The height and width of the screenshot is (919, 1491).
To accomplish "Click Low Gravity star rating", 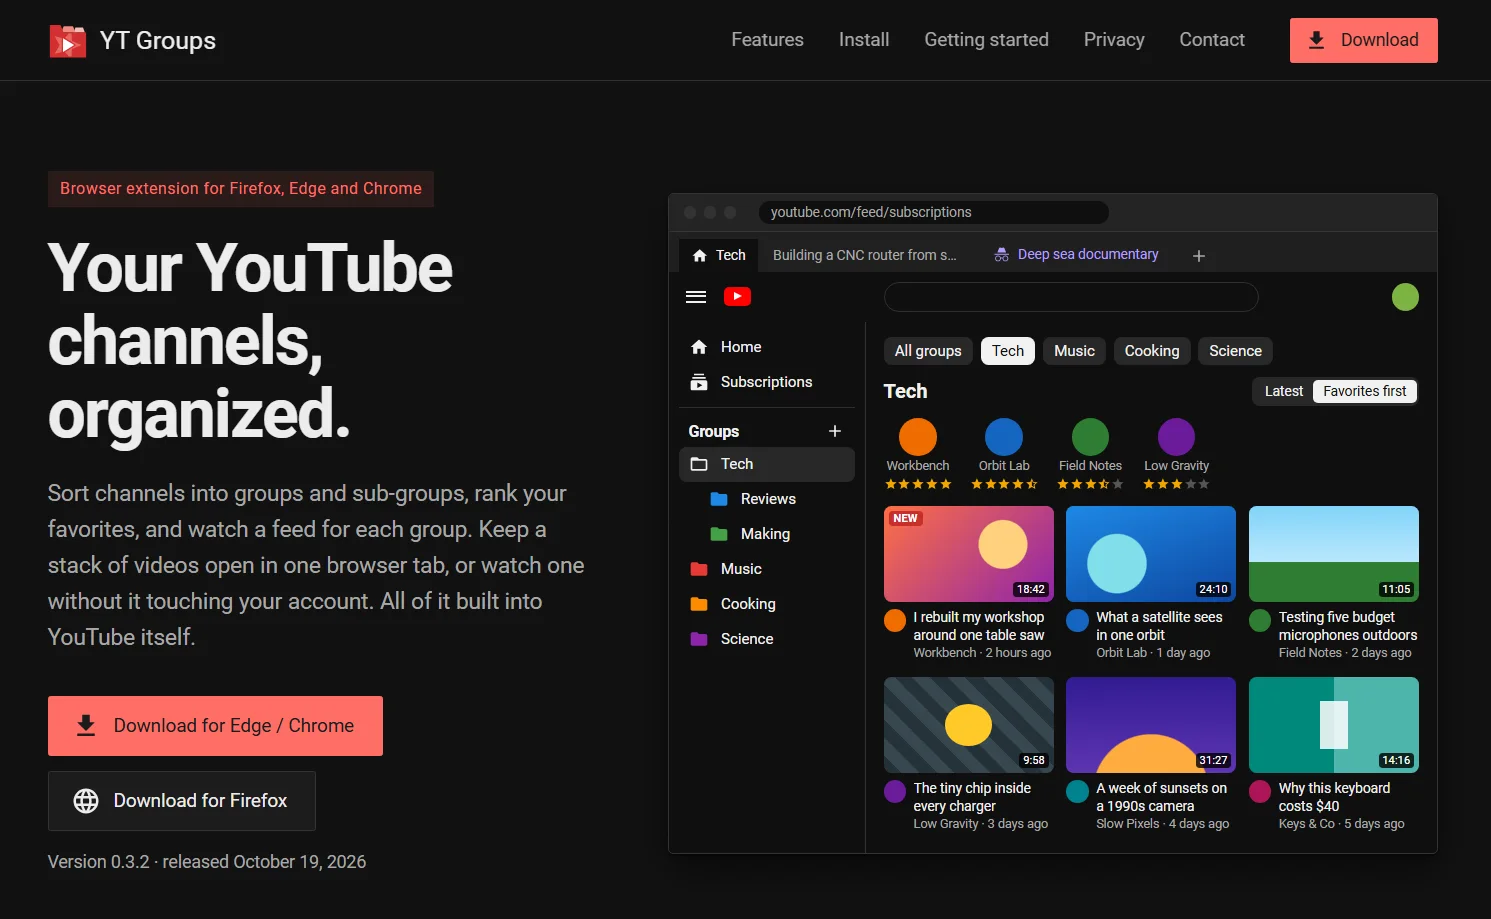I will tap(1176, 484).
